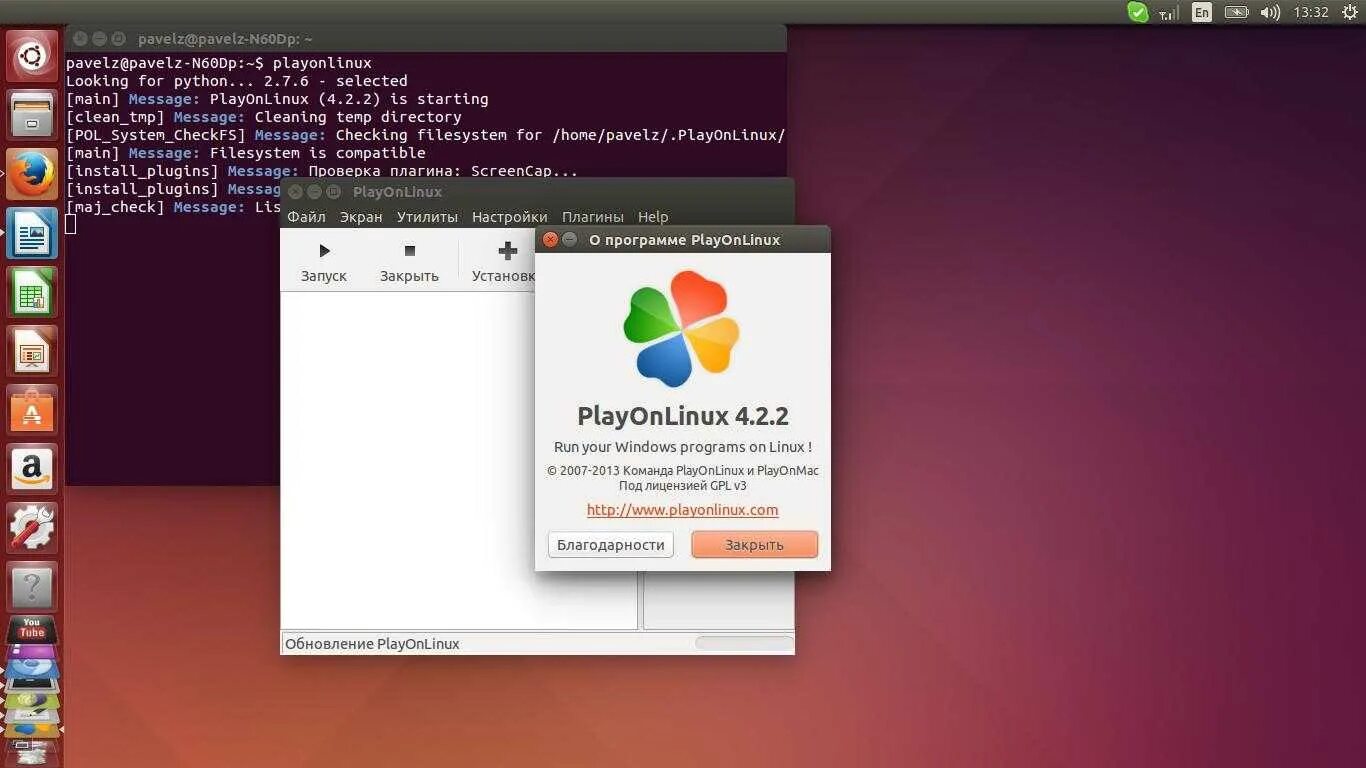
Task: Open Amazon icon in the launcher
Action: (x=32, y=469)
